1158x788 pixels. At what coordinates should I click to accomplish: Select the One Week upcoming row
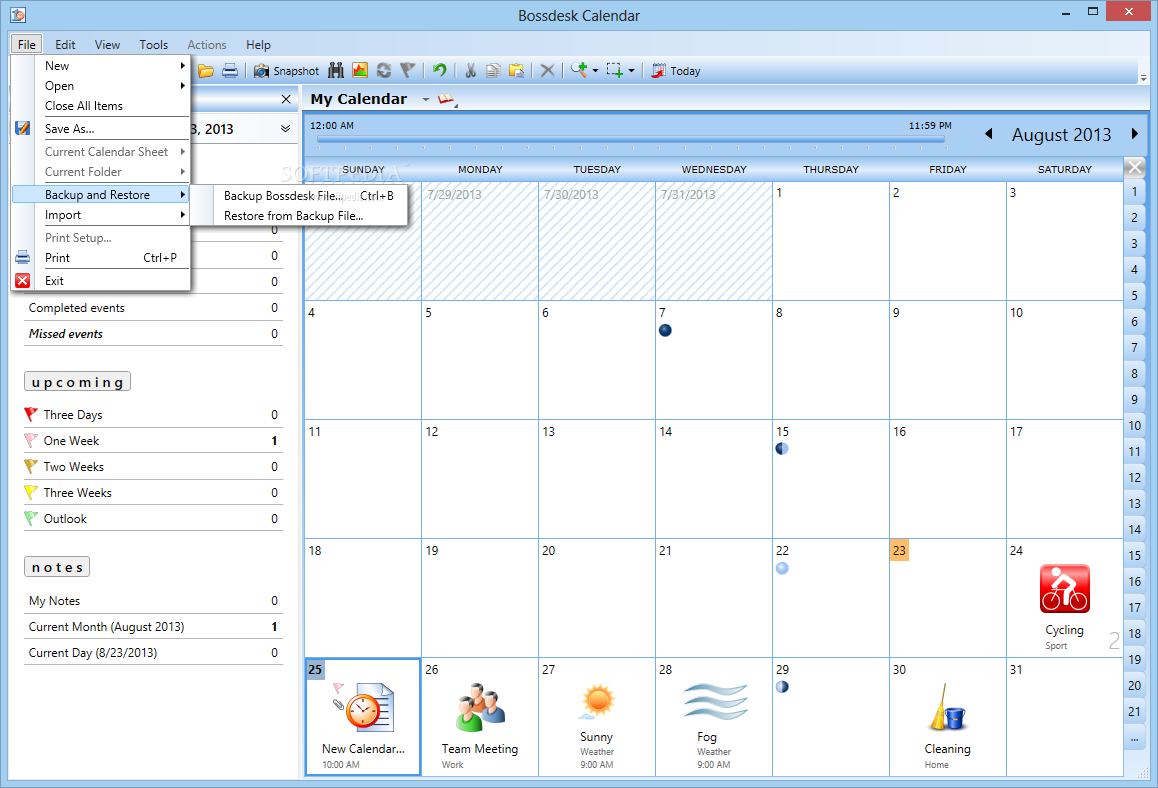(154, 440)
